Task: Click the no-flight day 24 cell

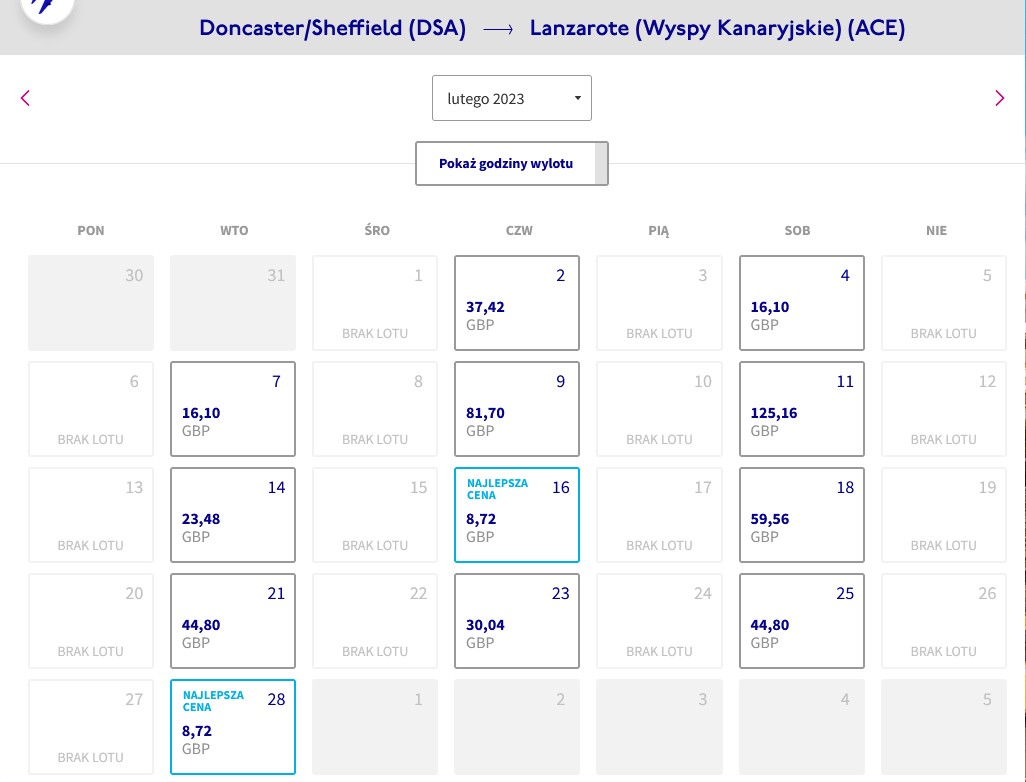Action: pyautogui.click(x=660, y=621)
